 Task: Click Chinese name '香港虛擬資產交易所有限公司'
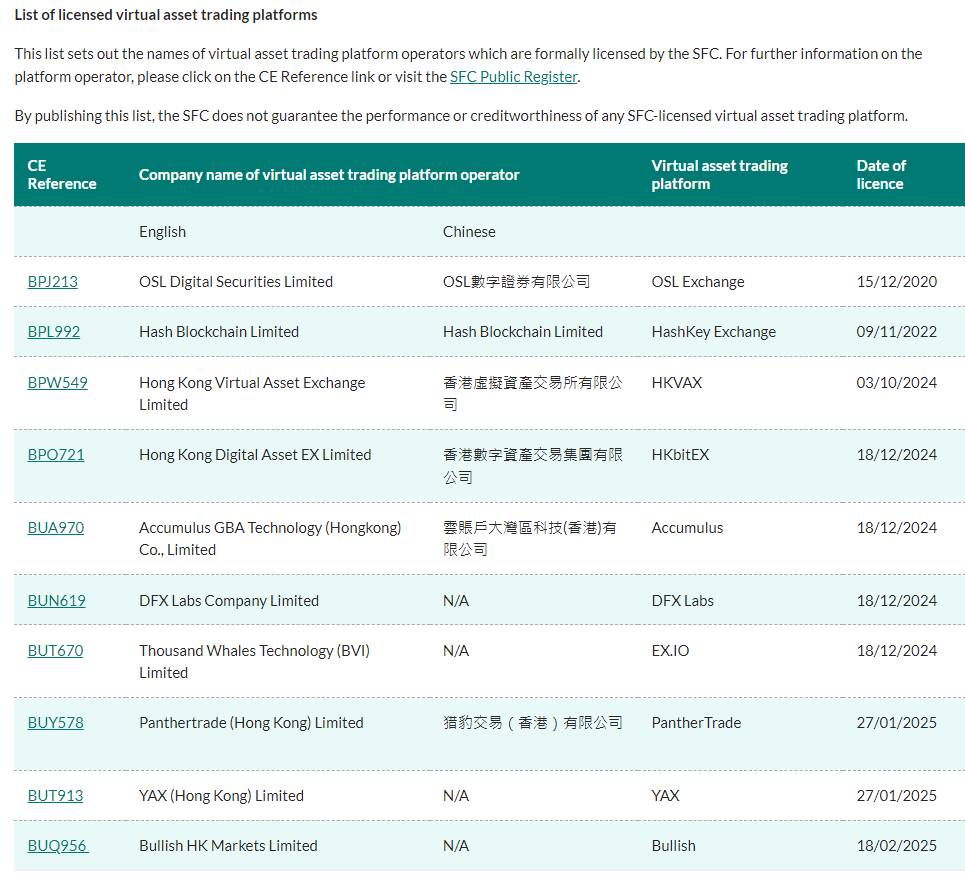point(533,394)
